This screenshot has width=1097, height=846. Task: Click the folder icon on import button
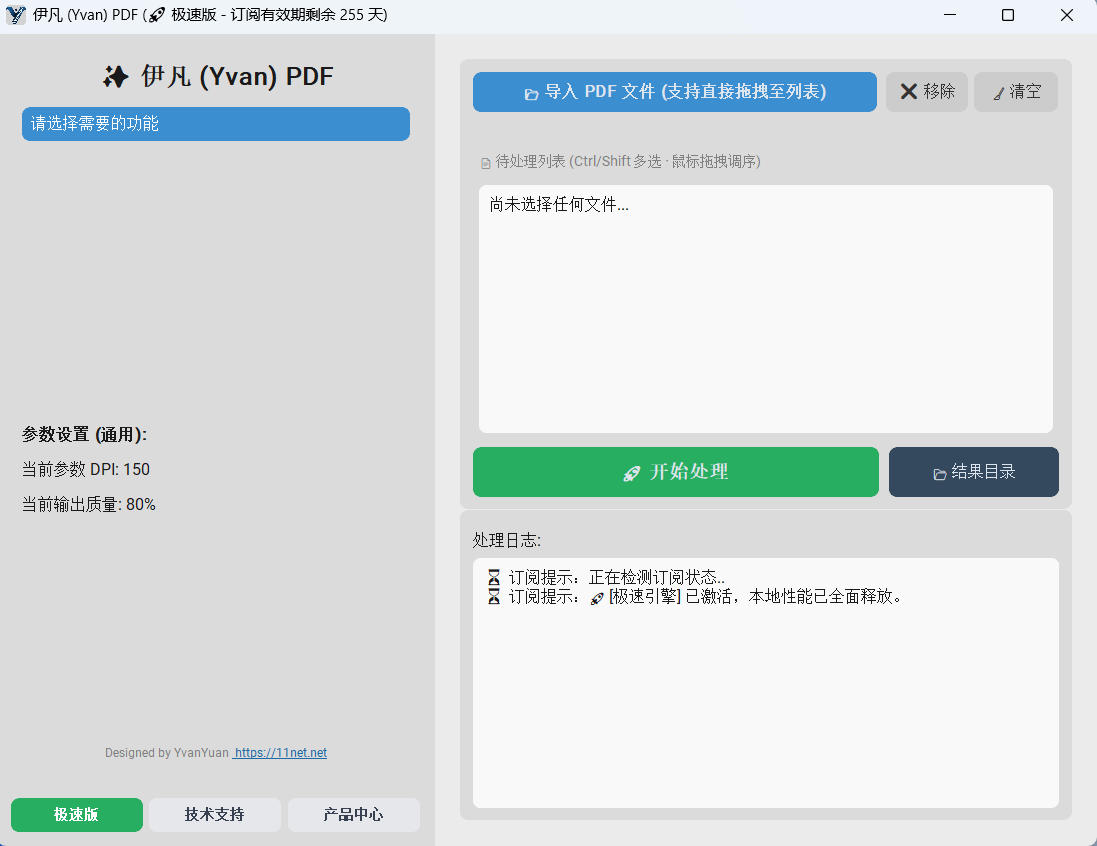point(532,94)
